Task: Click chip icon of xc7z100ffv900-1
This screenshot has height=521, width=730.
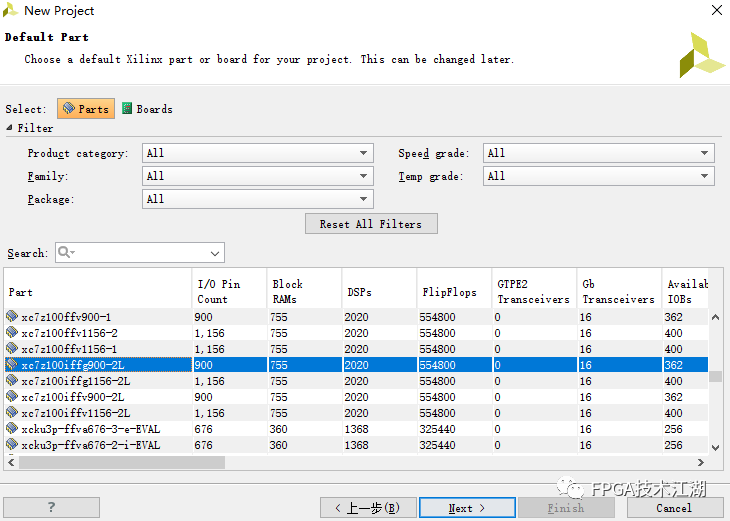Action: [x=12, y=317]
